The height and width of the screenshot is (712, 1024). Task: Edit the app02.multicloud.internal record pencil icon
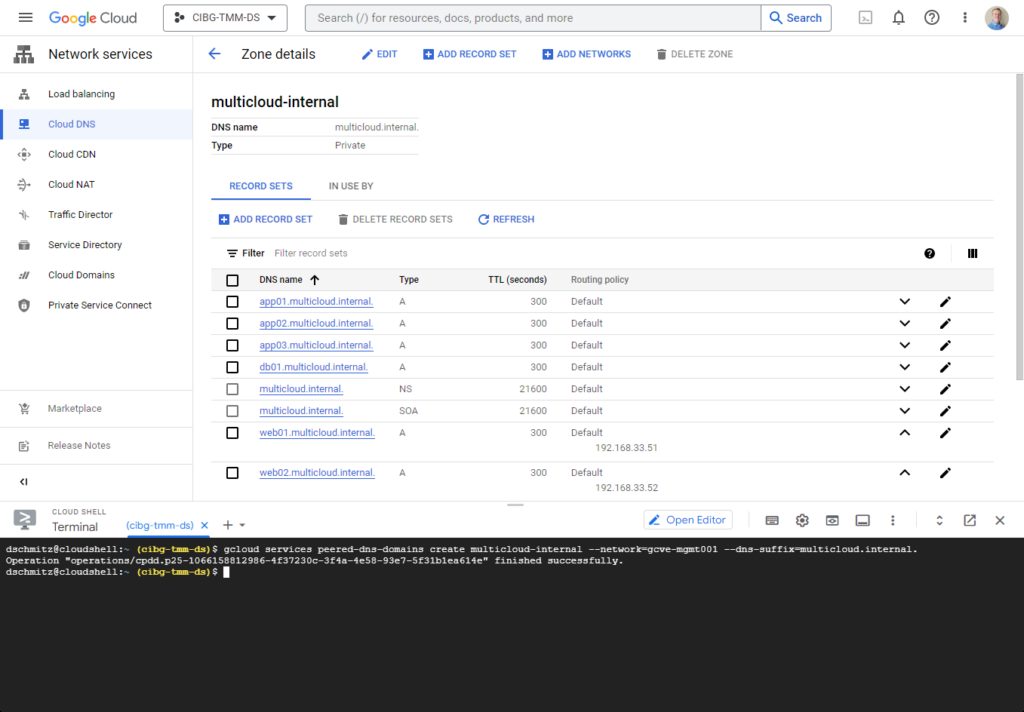coord(945,323)
